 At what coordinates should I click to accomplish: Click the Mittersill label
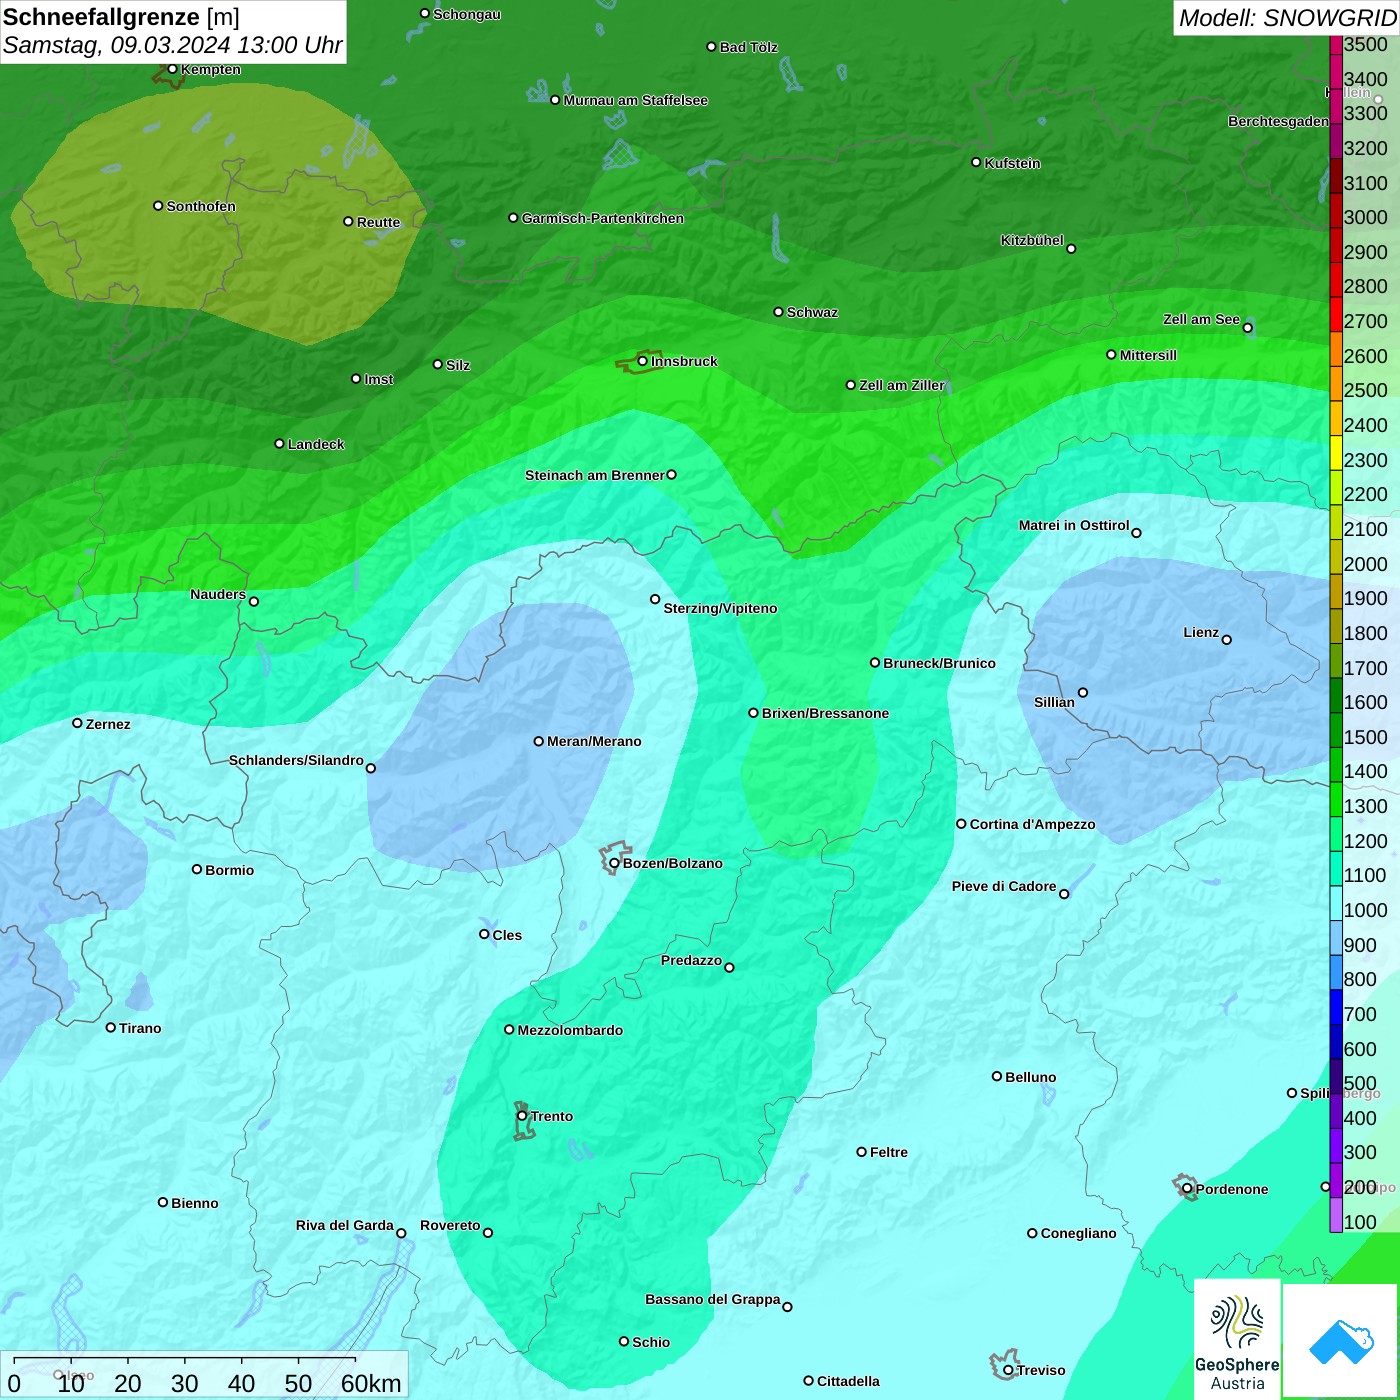1148,355
